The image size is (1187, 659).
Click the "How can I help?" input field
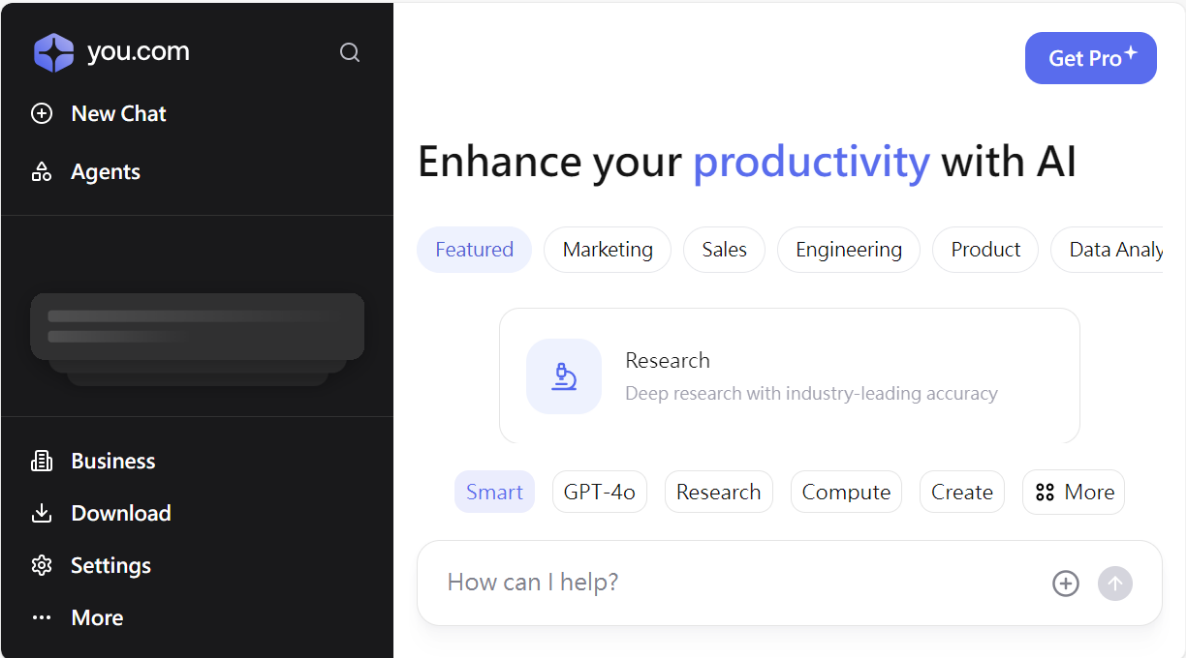coord(740,582)
